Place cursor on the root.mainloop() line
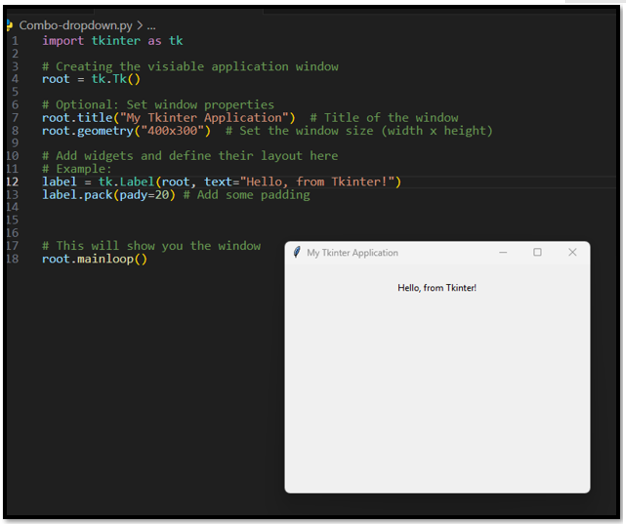 point(94,259)
